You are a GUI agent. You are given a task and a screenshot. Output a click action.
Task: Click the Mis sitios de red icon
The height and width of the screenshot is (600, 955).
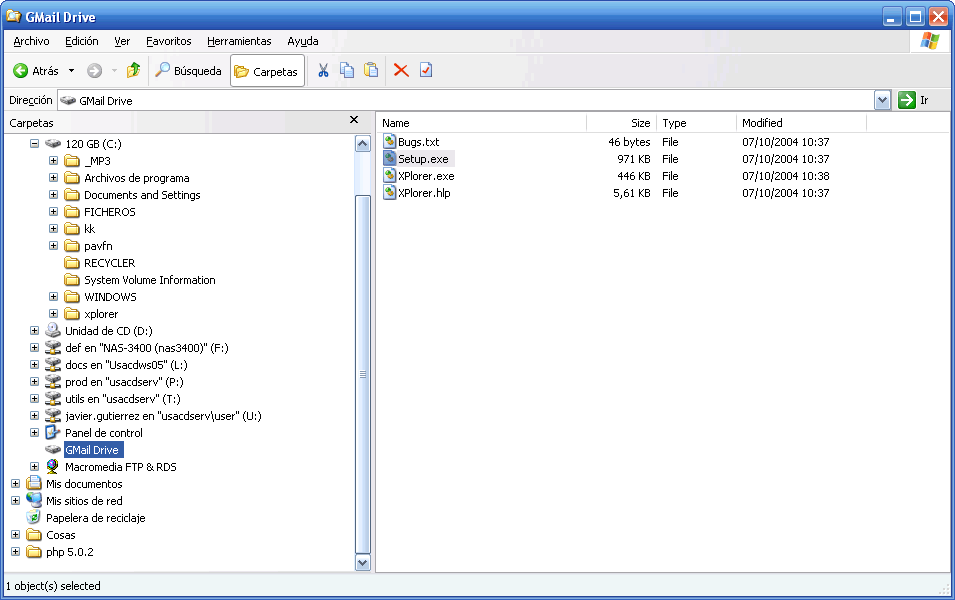(34, 501)
